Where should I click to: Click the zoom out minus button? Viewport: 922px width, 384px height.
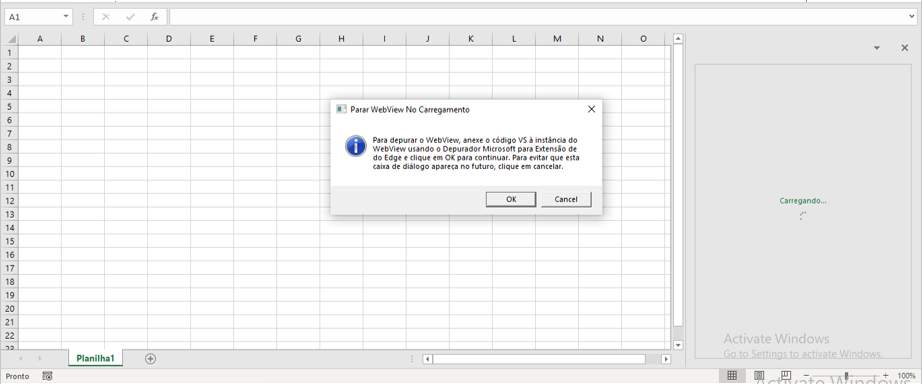click(806, 375)
